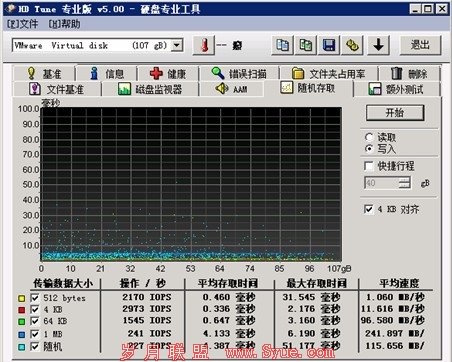Click the 平均速度 column header

(399, 283)
